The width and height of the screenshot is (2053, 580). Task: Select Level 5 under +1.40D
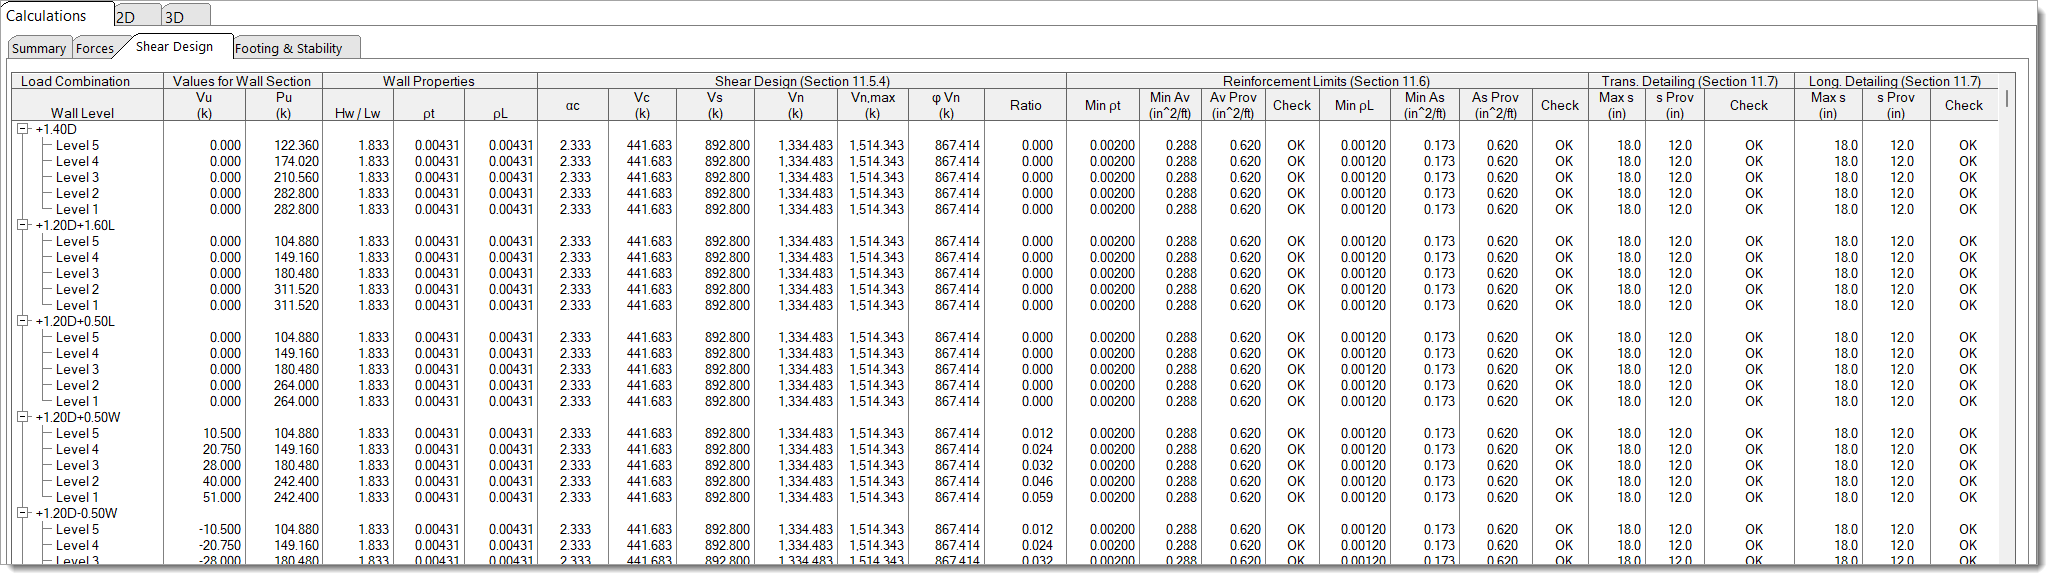[77, 145]
